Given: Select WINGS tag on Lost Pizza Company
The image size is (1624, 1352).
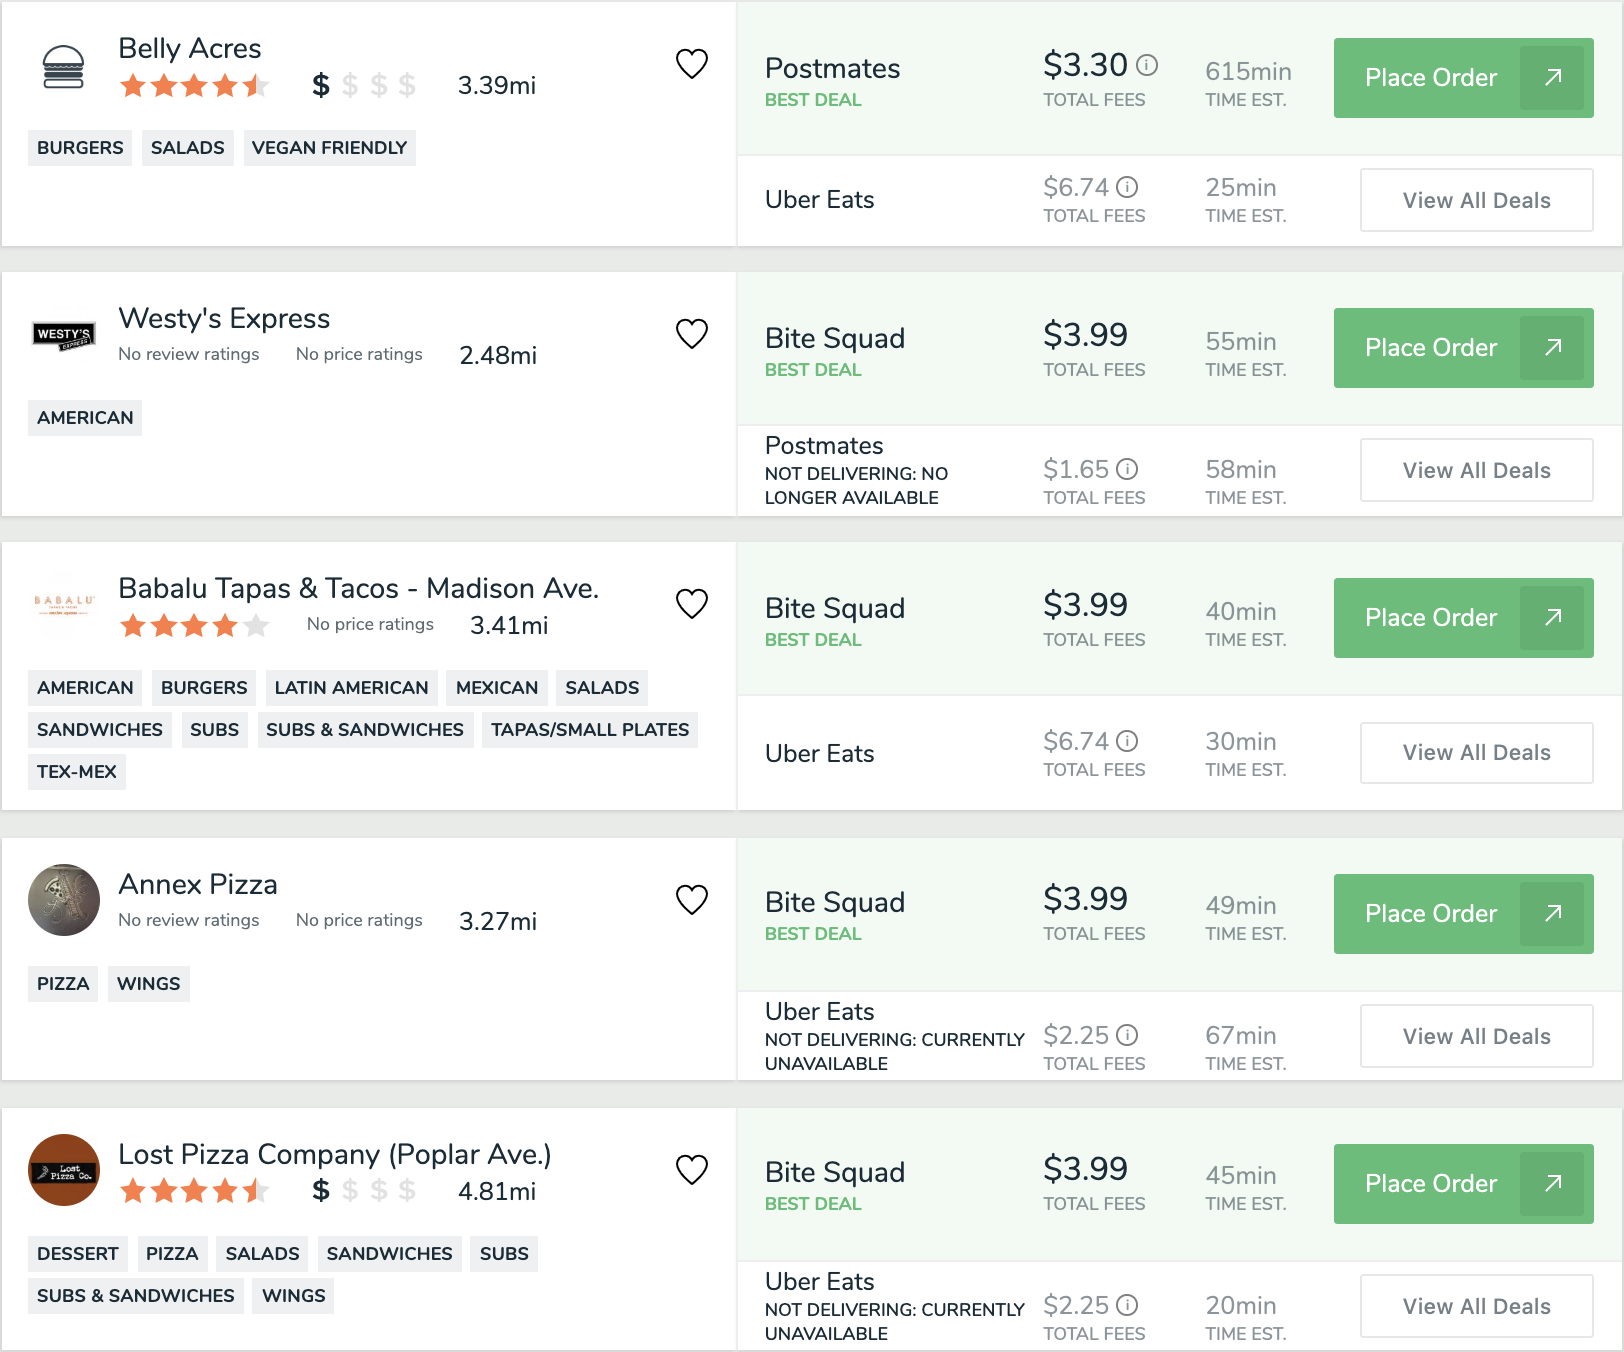Looking at the screenshot, I should tap(294, 1296).
